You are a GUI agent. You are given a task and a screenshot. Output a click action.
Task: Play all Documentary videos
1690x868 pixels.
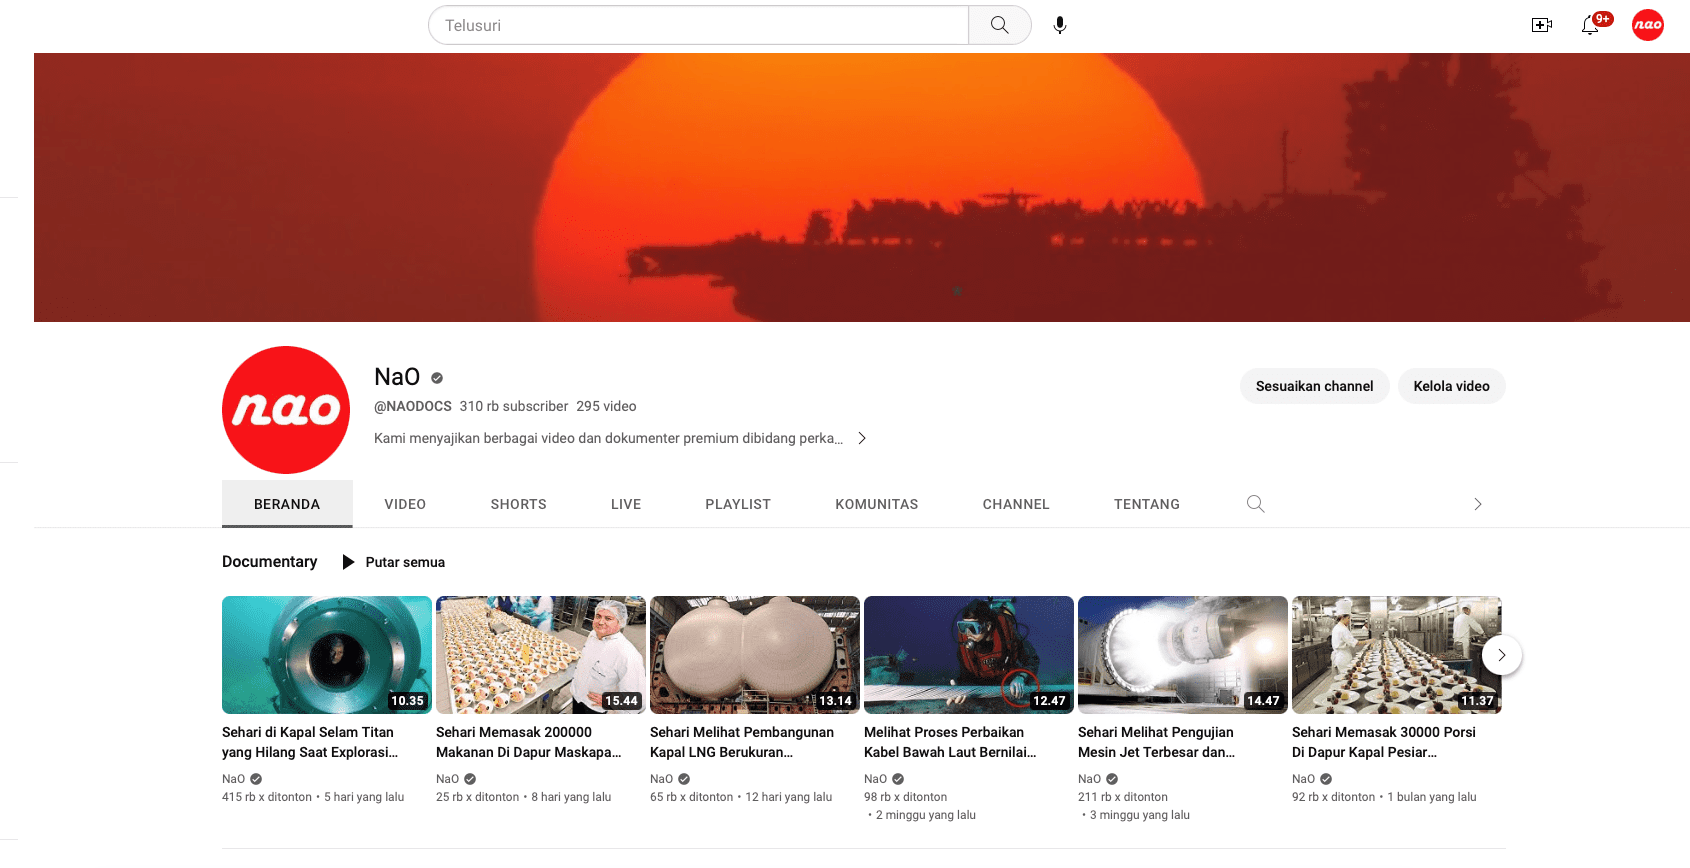coord(394,562)
